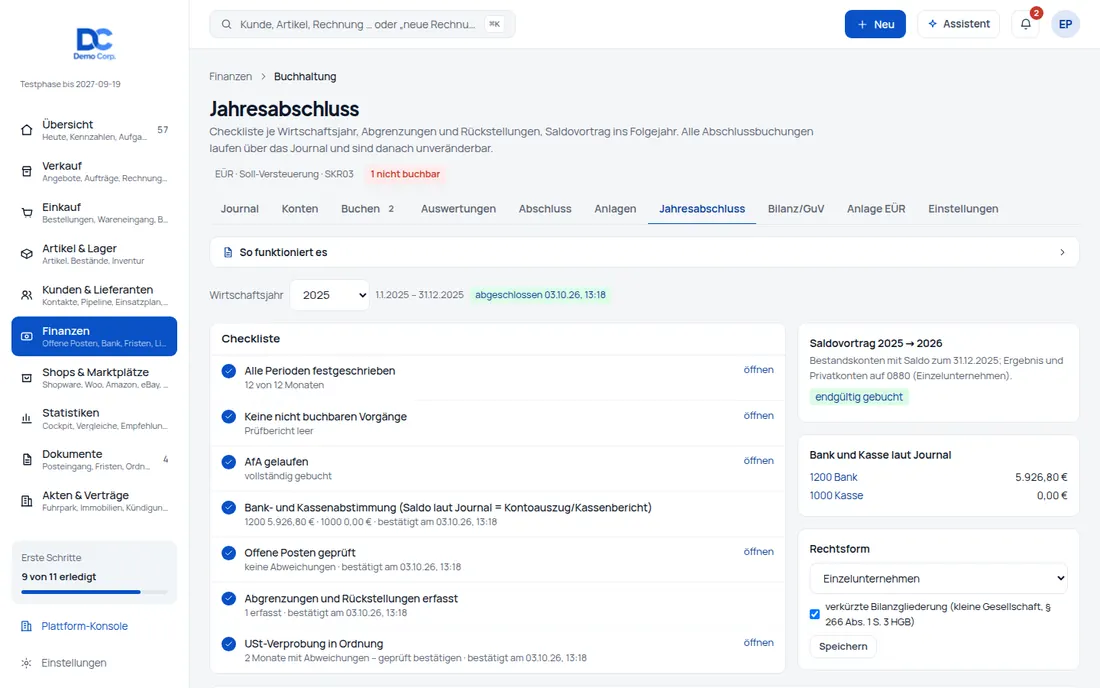Click the checkmark for USt-Verprobung in Ordnung
Viewport: 1100px width, 688px height.
coord(229,644)
